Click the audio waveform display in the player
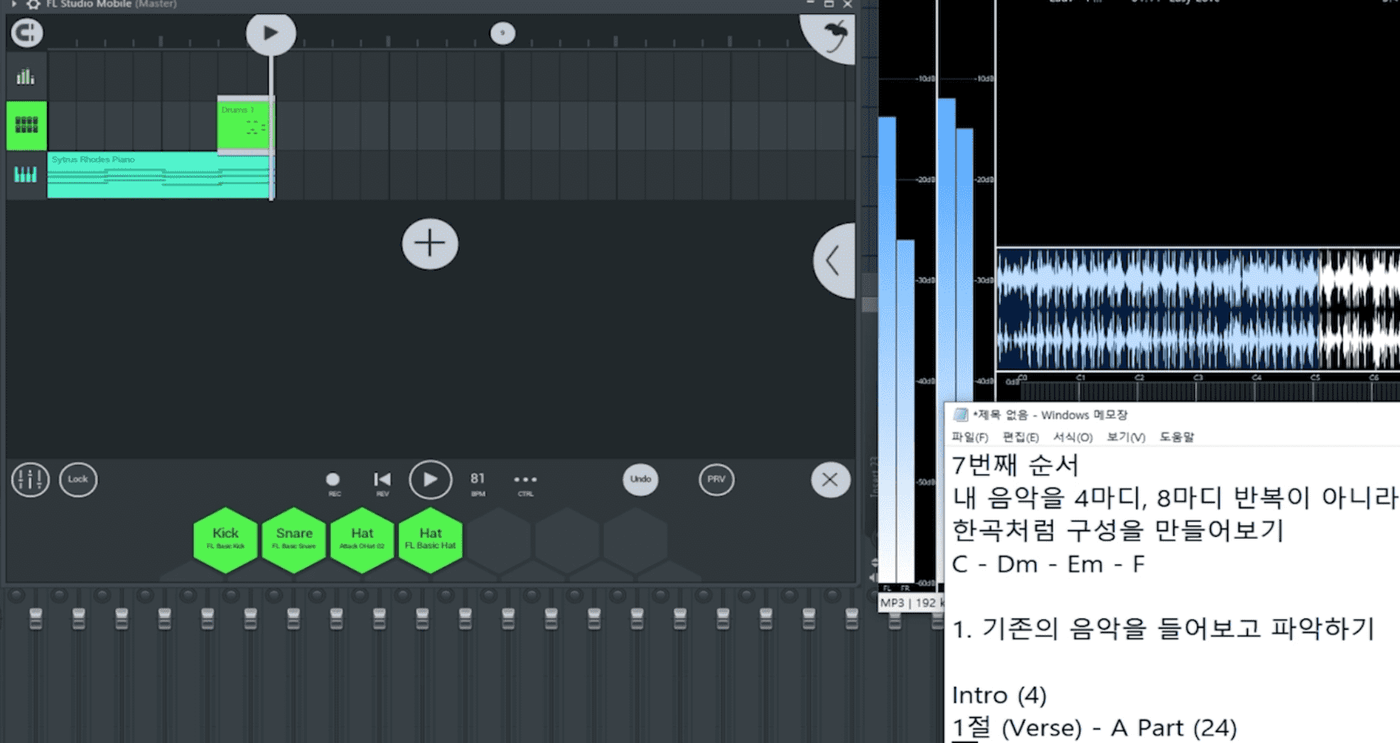This screenshot has width=1400, height=743. pos(1198,310)
